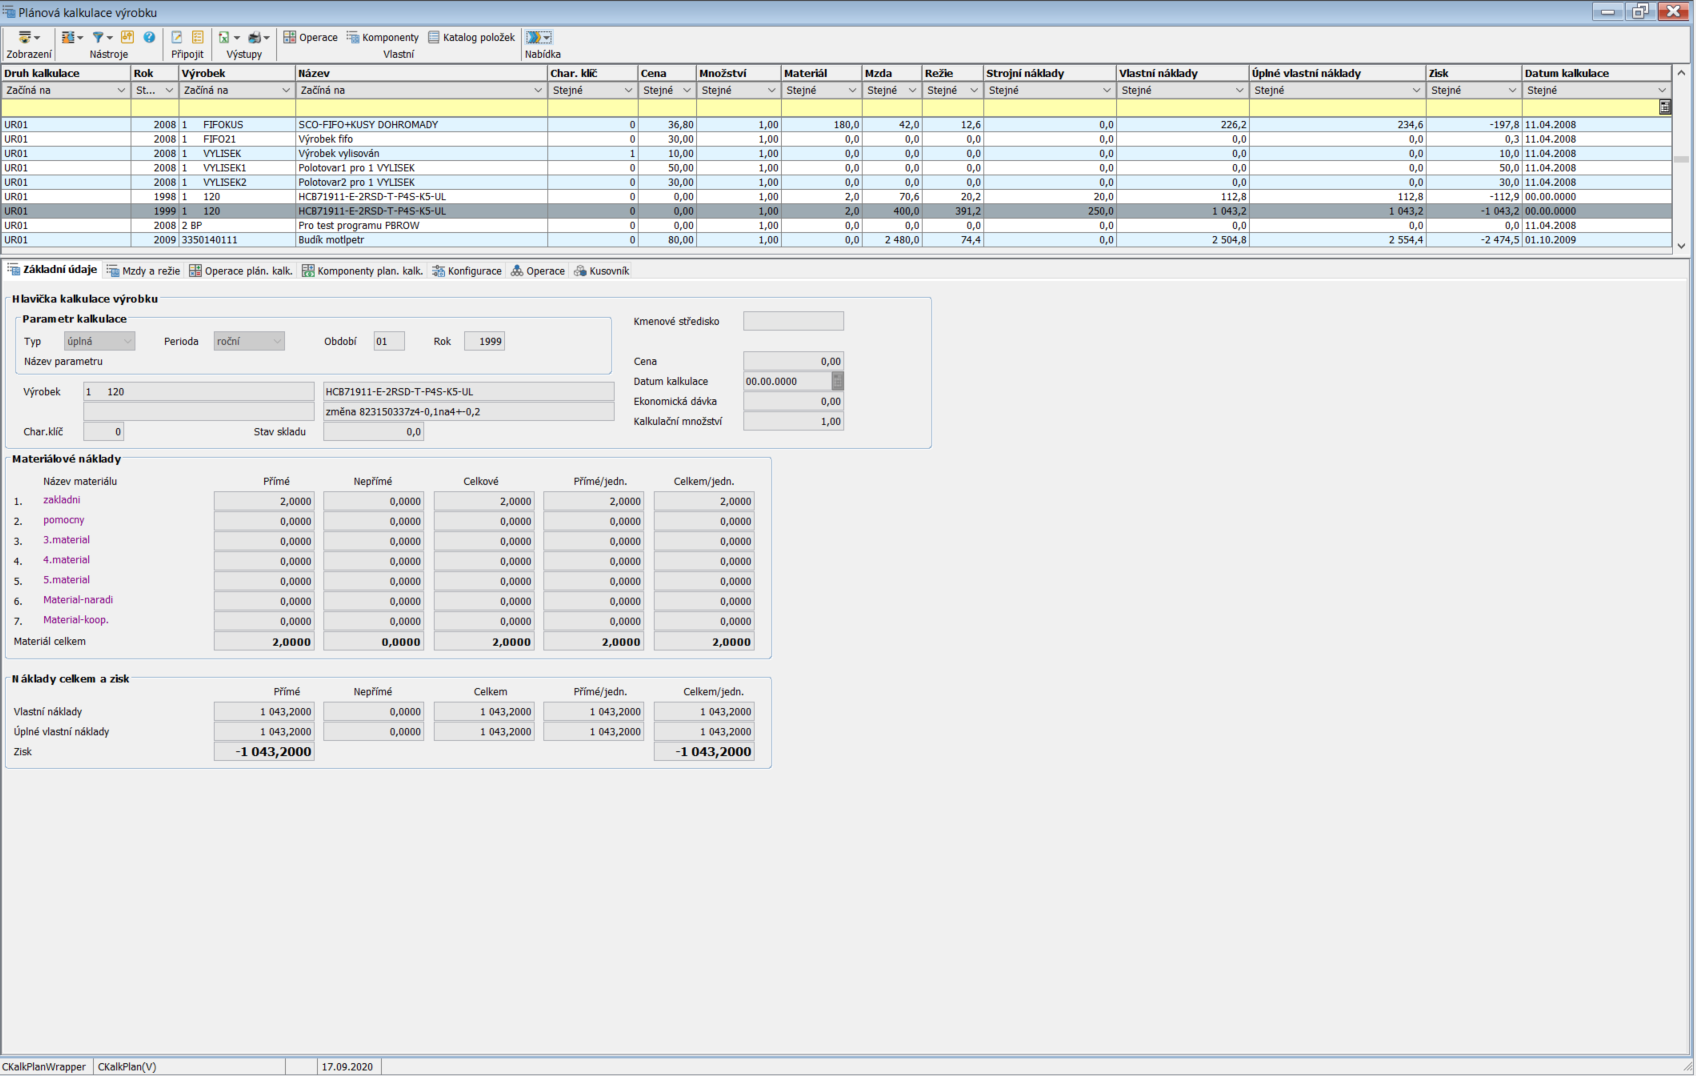Open the Datum kalkulace filter condition dropdown

click(1662, 90)
